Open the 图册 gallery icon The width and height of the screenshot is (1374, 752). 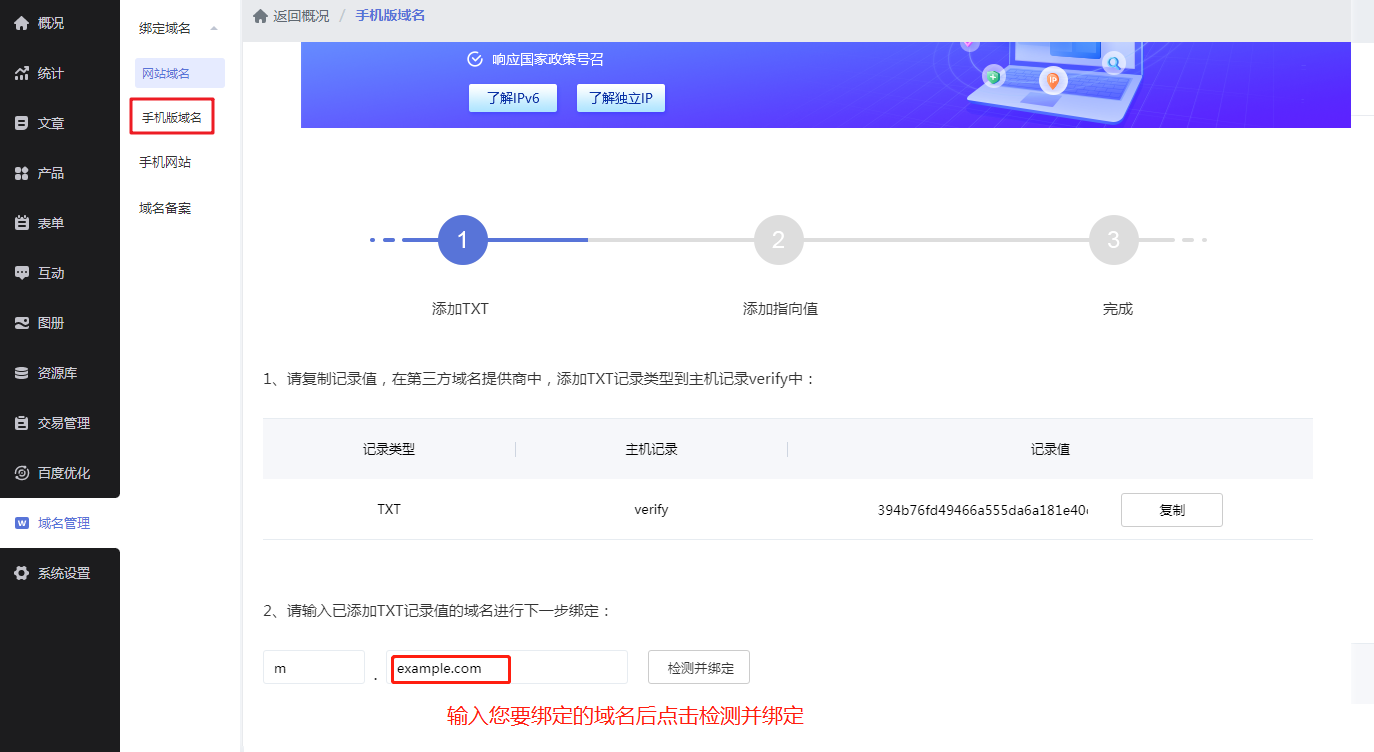(21, 323)
